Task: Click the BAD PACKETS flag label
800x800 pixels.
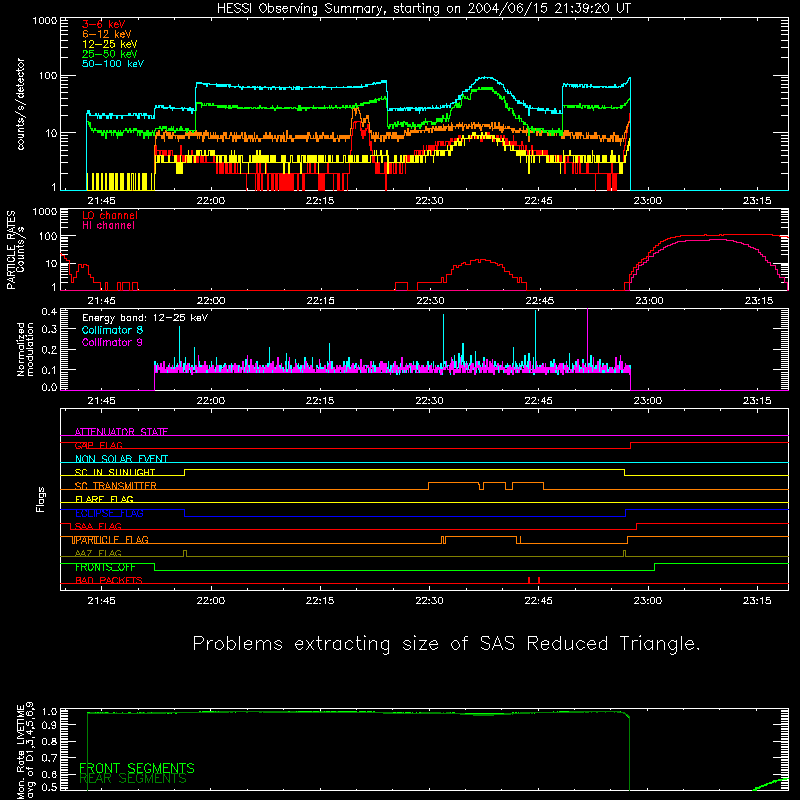Action: (109, 580)
